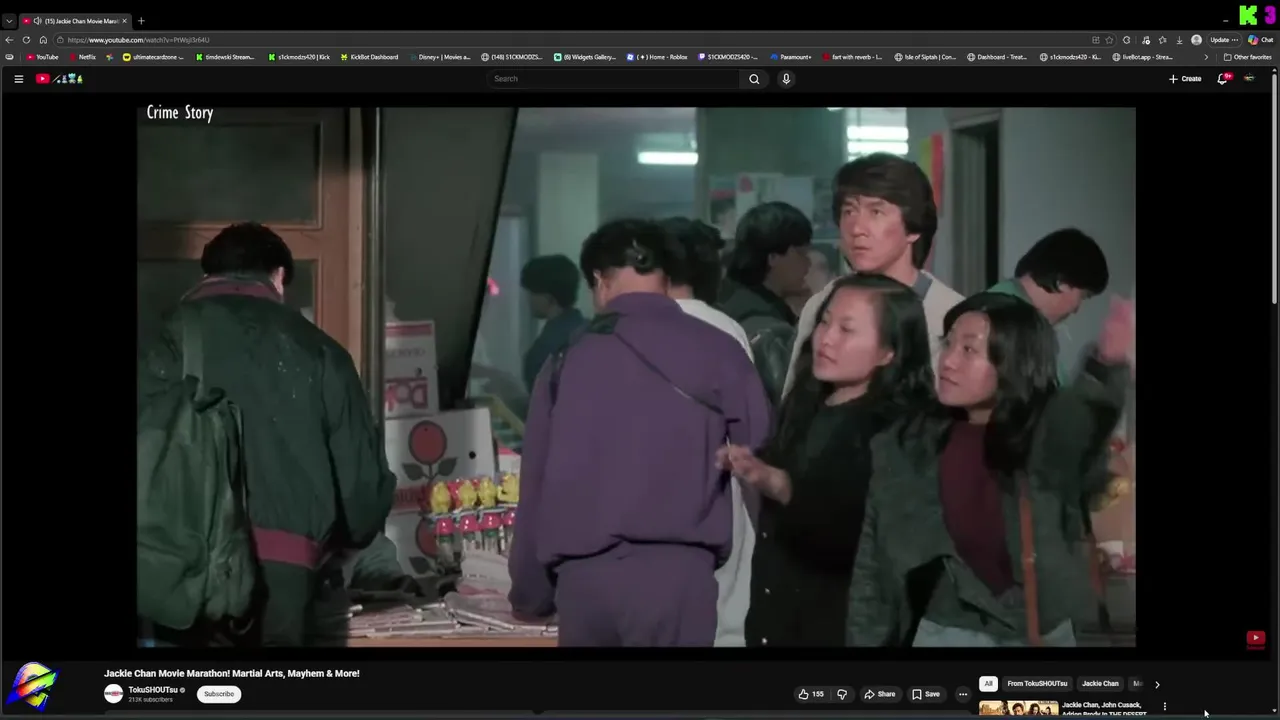The width and height of the screenshot is (1280, 720).
Task: Open the YouTube guide hamburger menu
Action: tap(18, 79)
